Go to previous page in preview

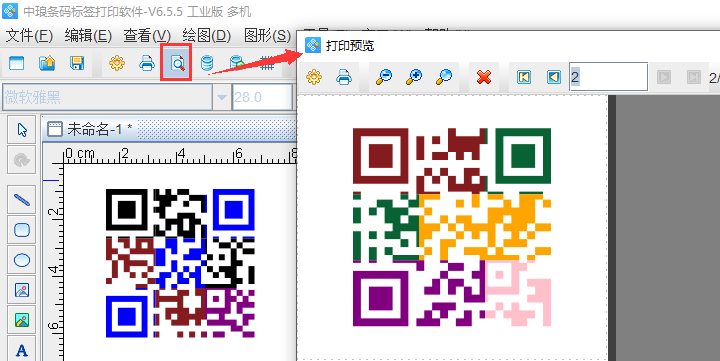click(554, 77)
